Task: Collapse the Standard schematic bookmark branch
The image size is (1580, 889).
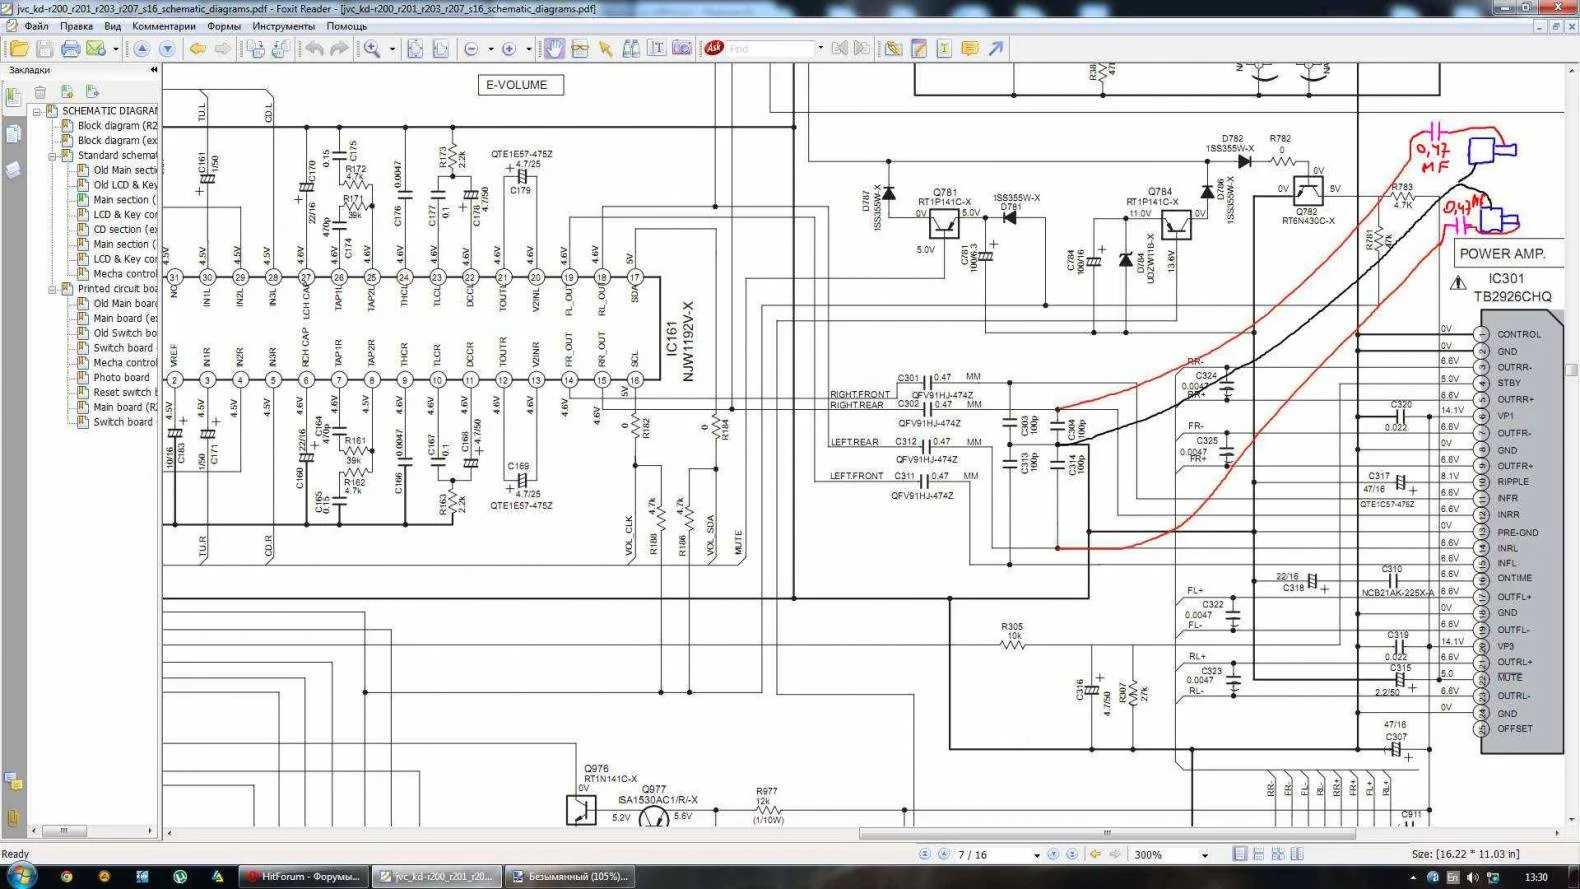Action: [x=52, y=156]
